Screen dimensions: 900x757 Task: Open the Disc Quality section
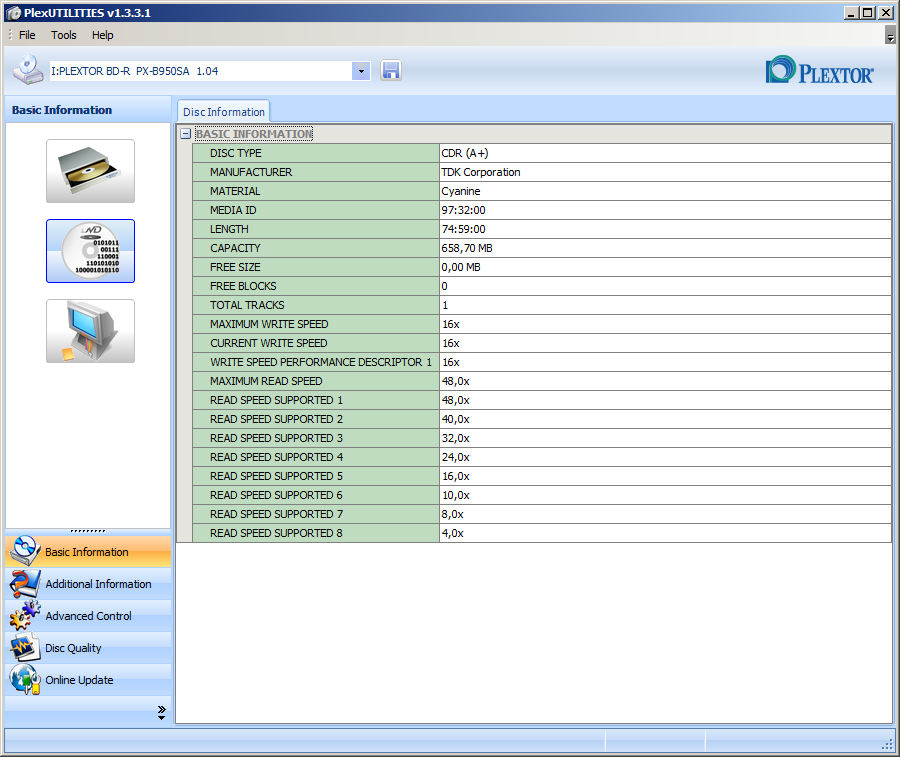click(x=88, y=648)
